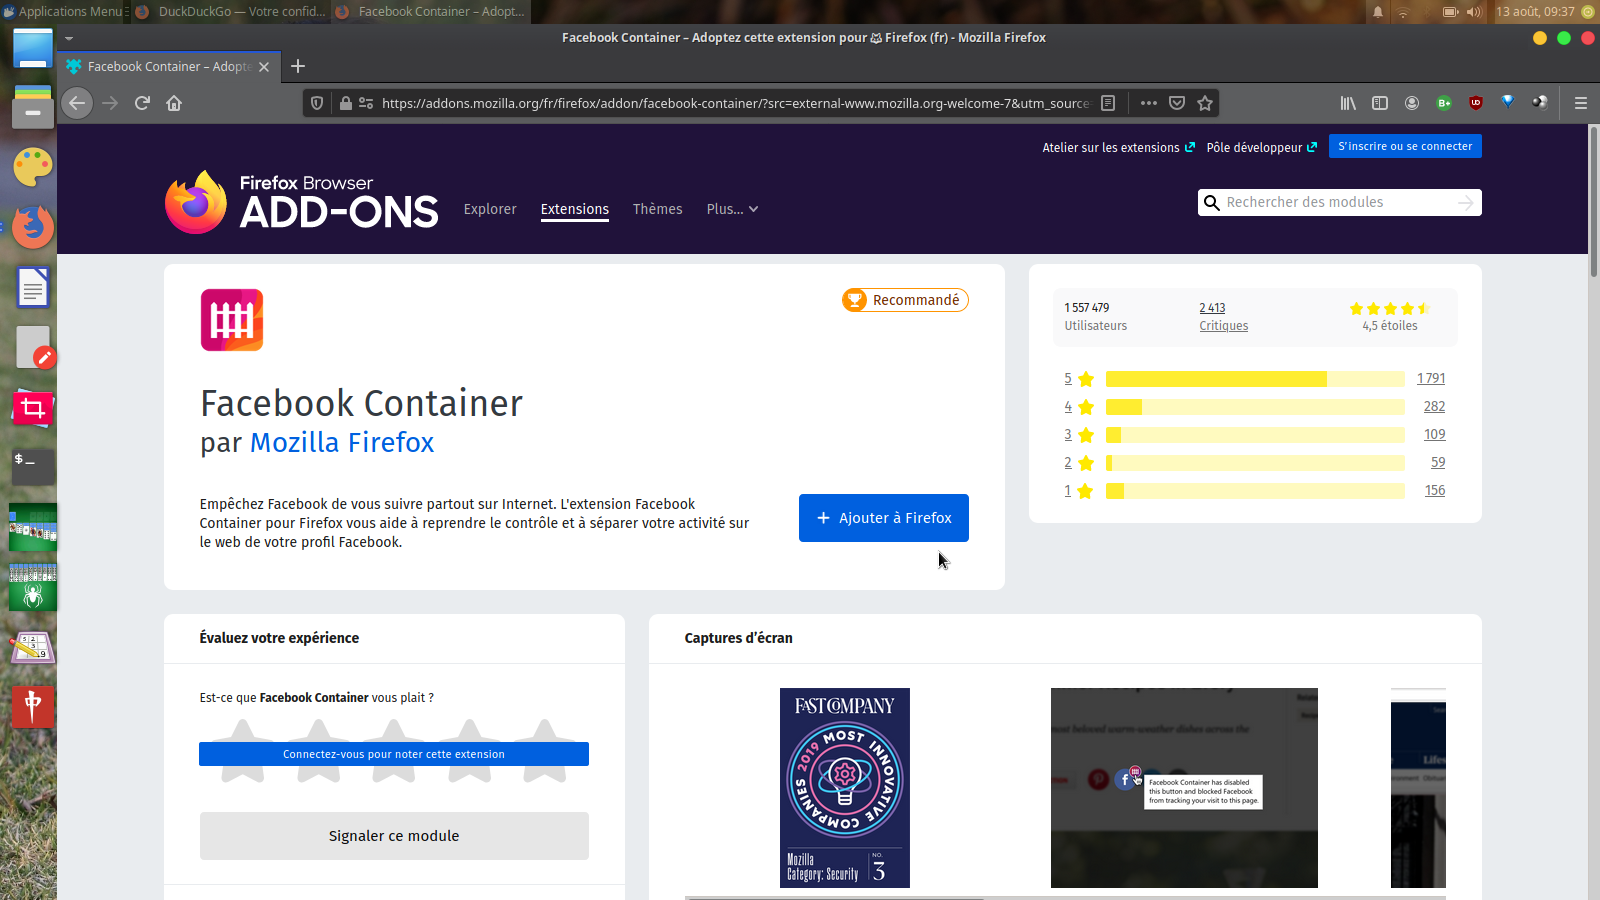
Task: Open the terminal from the dock
Action: [x=33, y=467]
